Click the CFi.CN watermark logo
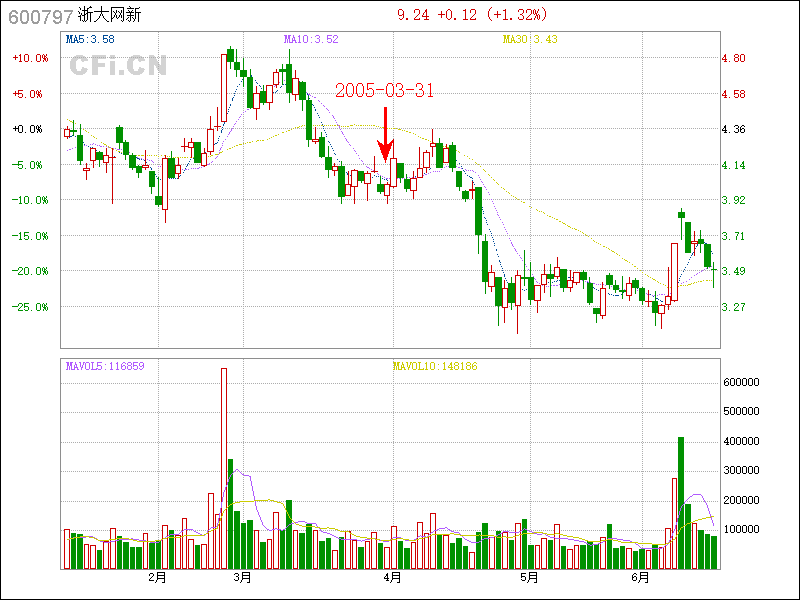800x600 pixels. (118, 66)
